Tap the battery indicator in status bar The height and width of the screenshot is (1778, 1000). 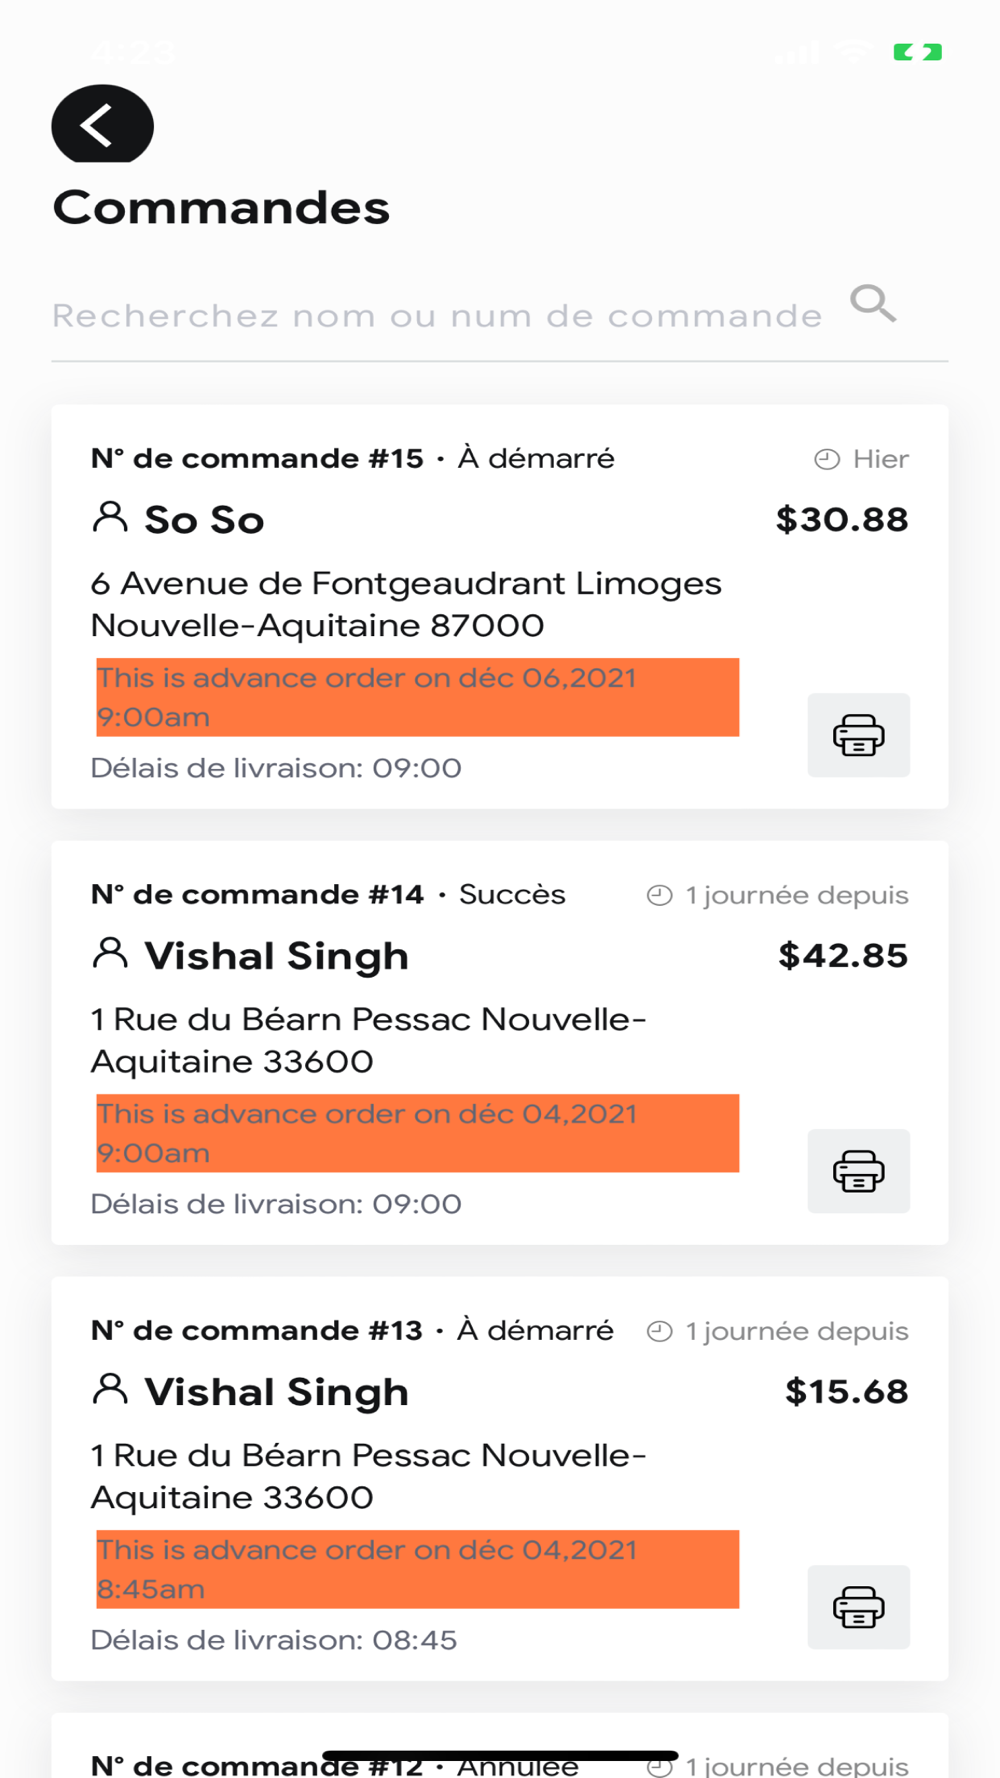coord(918,52)
